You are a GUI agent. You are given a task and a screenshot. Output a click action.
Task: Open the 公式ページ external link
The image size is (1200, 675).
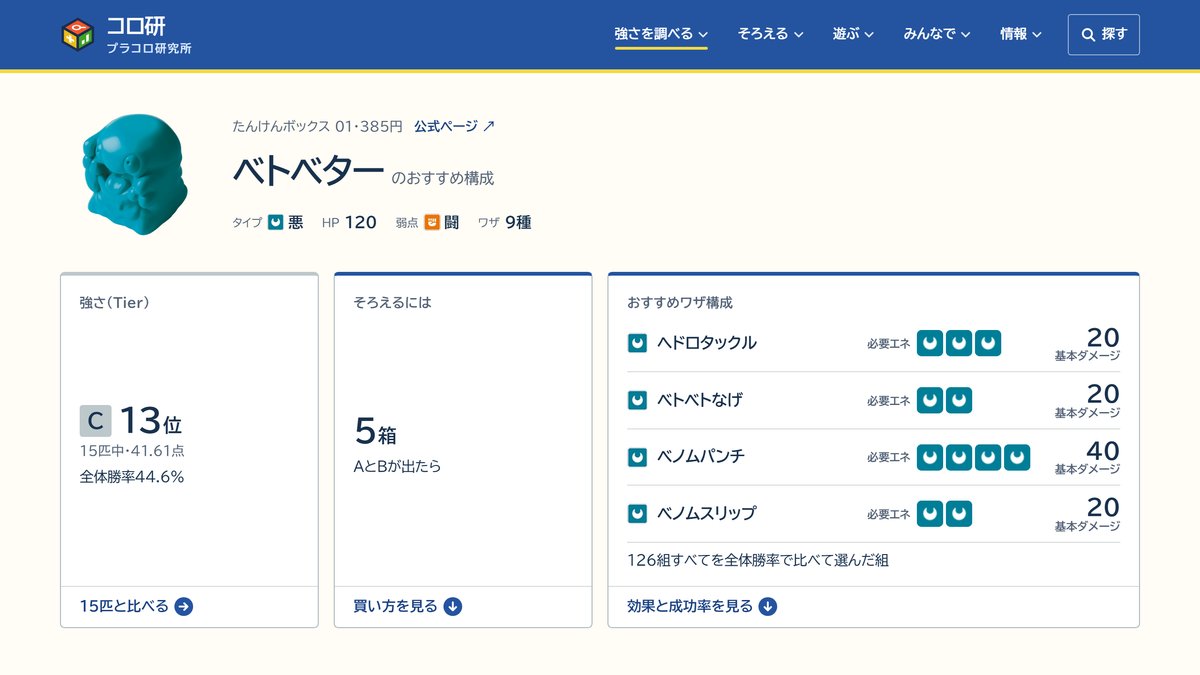pyautogui.click(x=454, y=126)
